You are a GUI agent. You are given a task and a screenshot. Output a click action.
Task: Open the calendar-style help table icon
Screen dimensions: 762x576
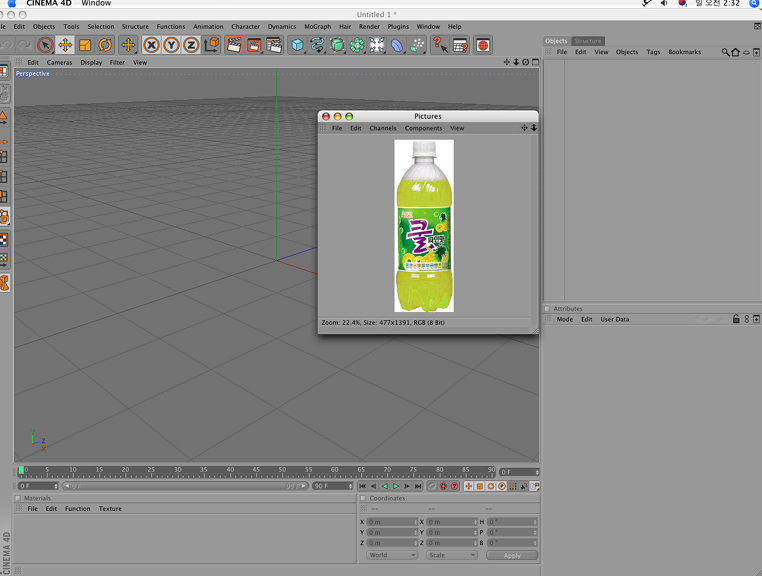click(460, 45)
